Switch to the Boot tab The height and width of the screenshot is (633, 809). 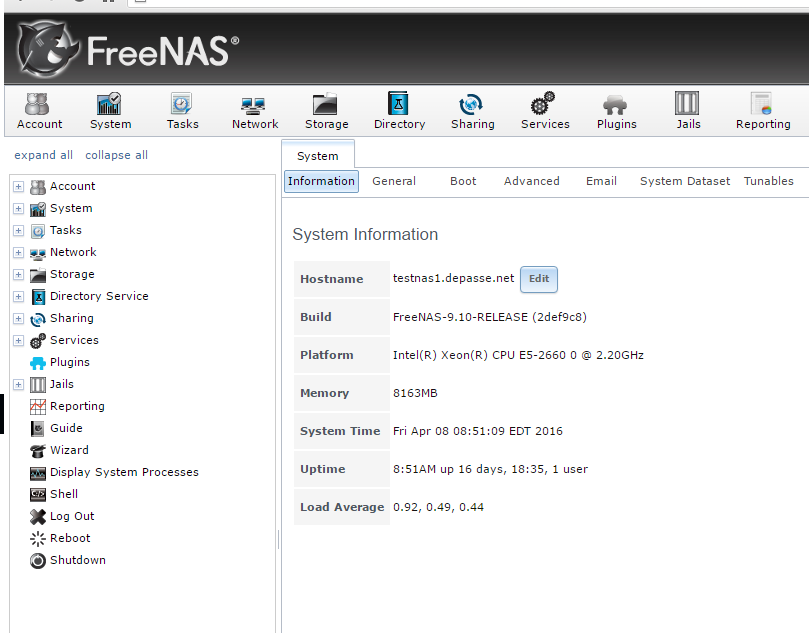463,182
